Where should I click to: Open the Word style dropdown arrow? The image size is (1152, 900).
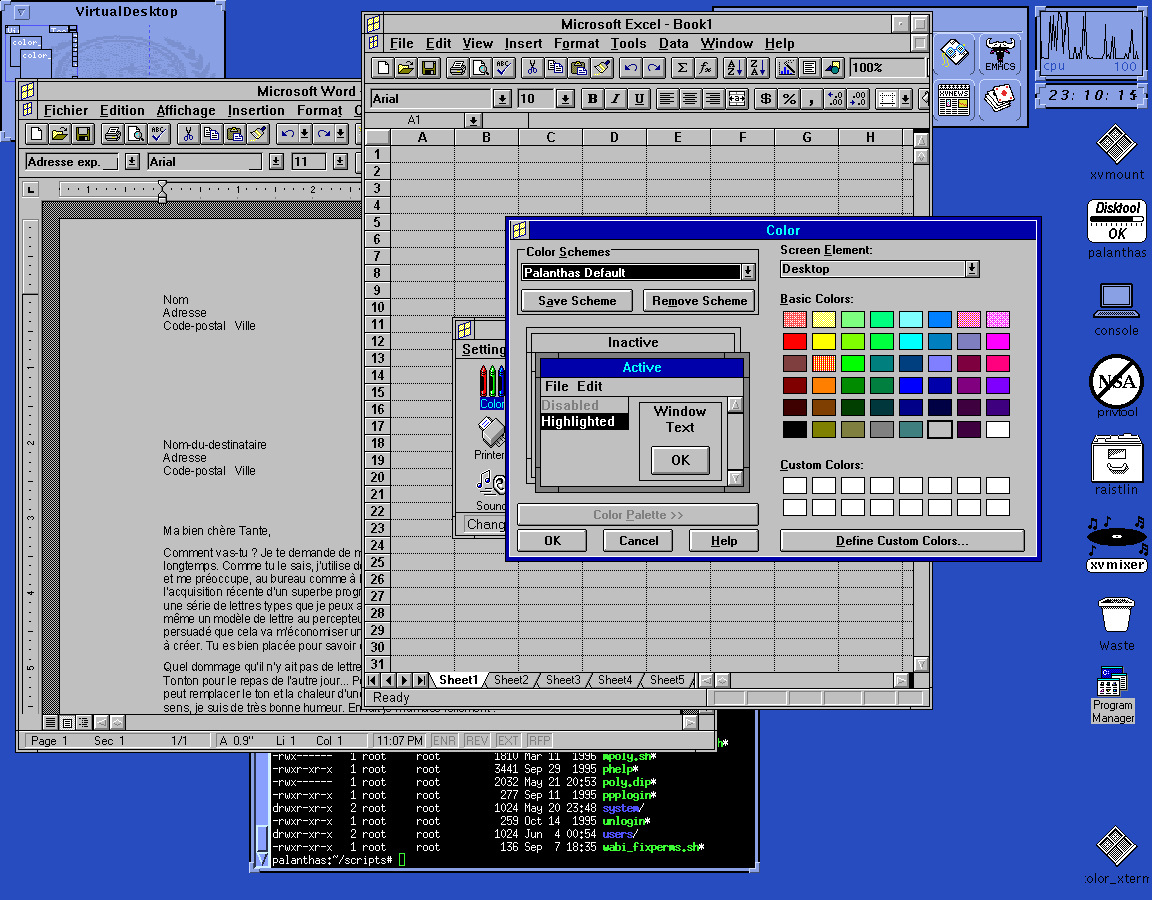point(132,162)
